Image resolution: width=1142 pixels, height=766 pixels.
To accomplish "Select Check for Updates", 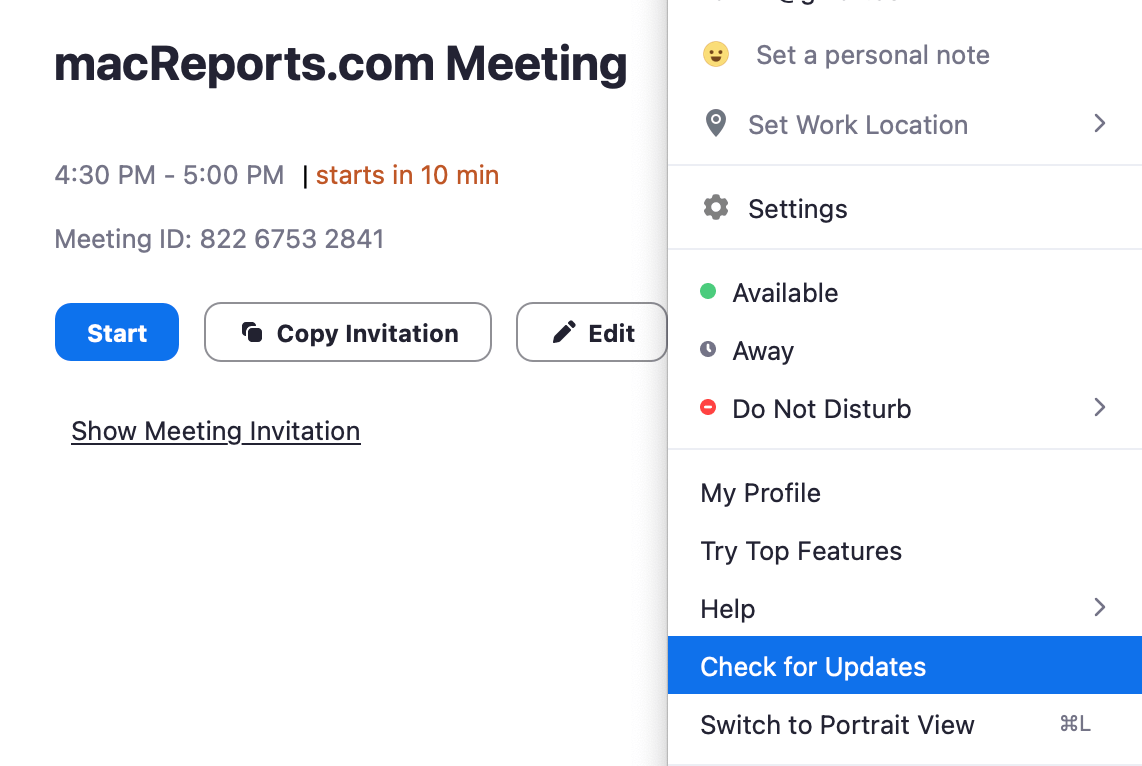I will pyautogui.click(x=905, y=666).
